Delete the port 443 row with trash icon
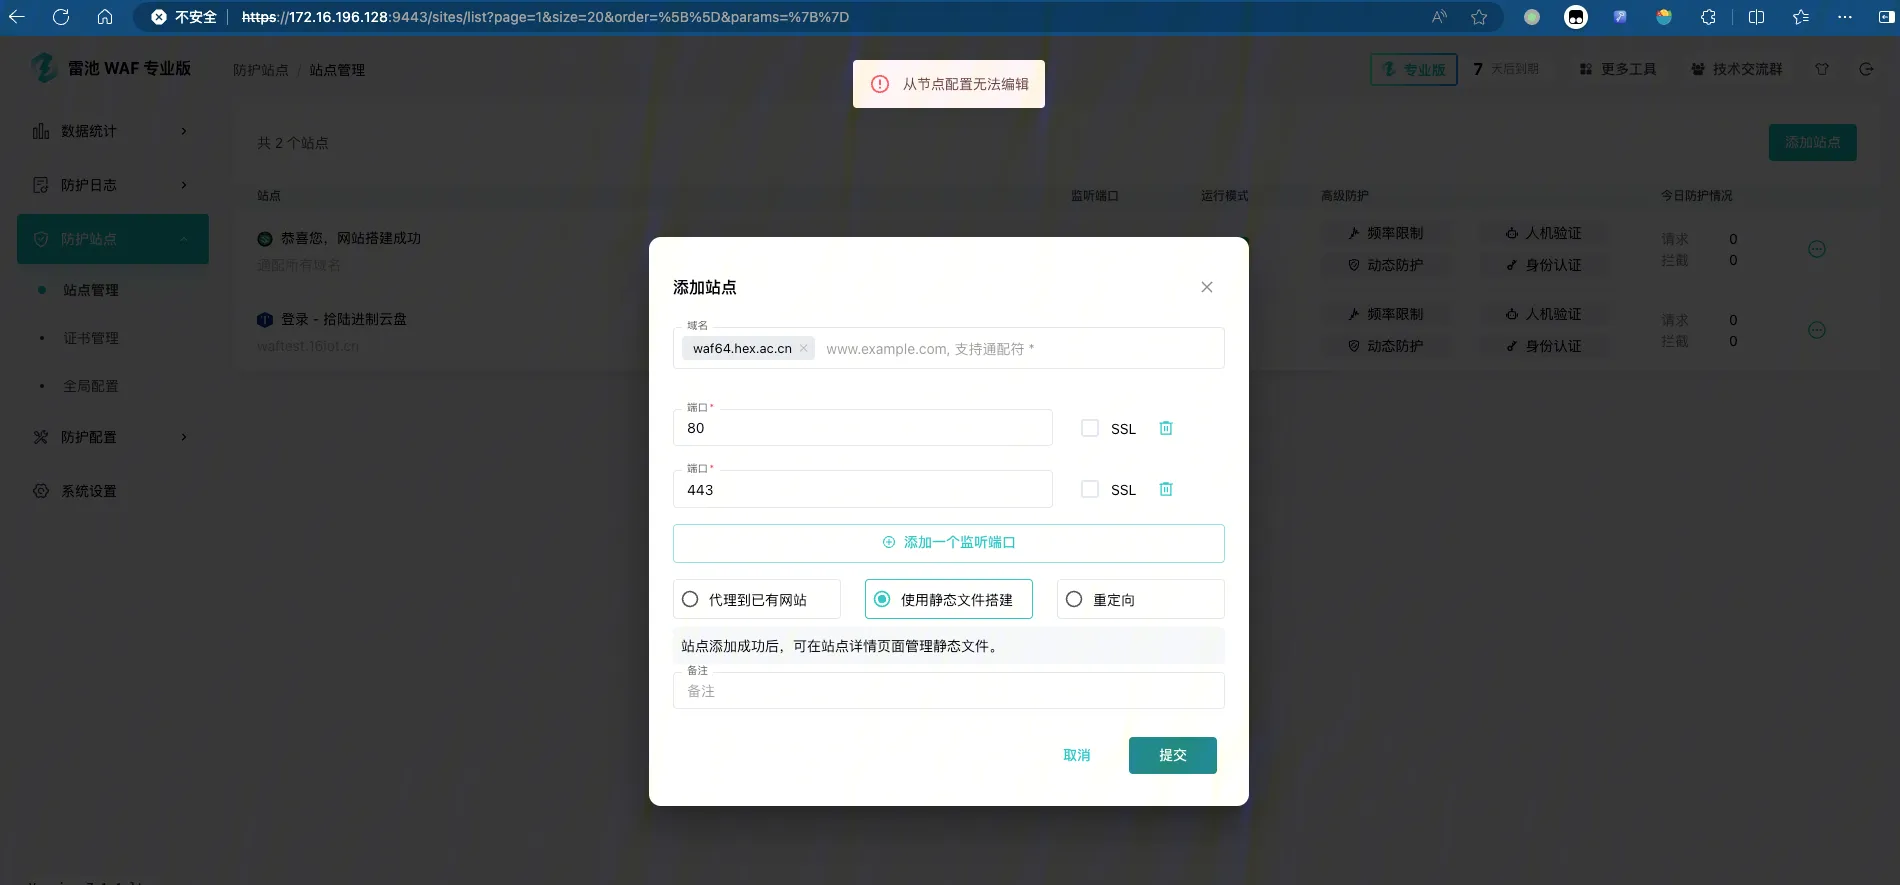 click(1165, 489)
